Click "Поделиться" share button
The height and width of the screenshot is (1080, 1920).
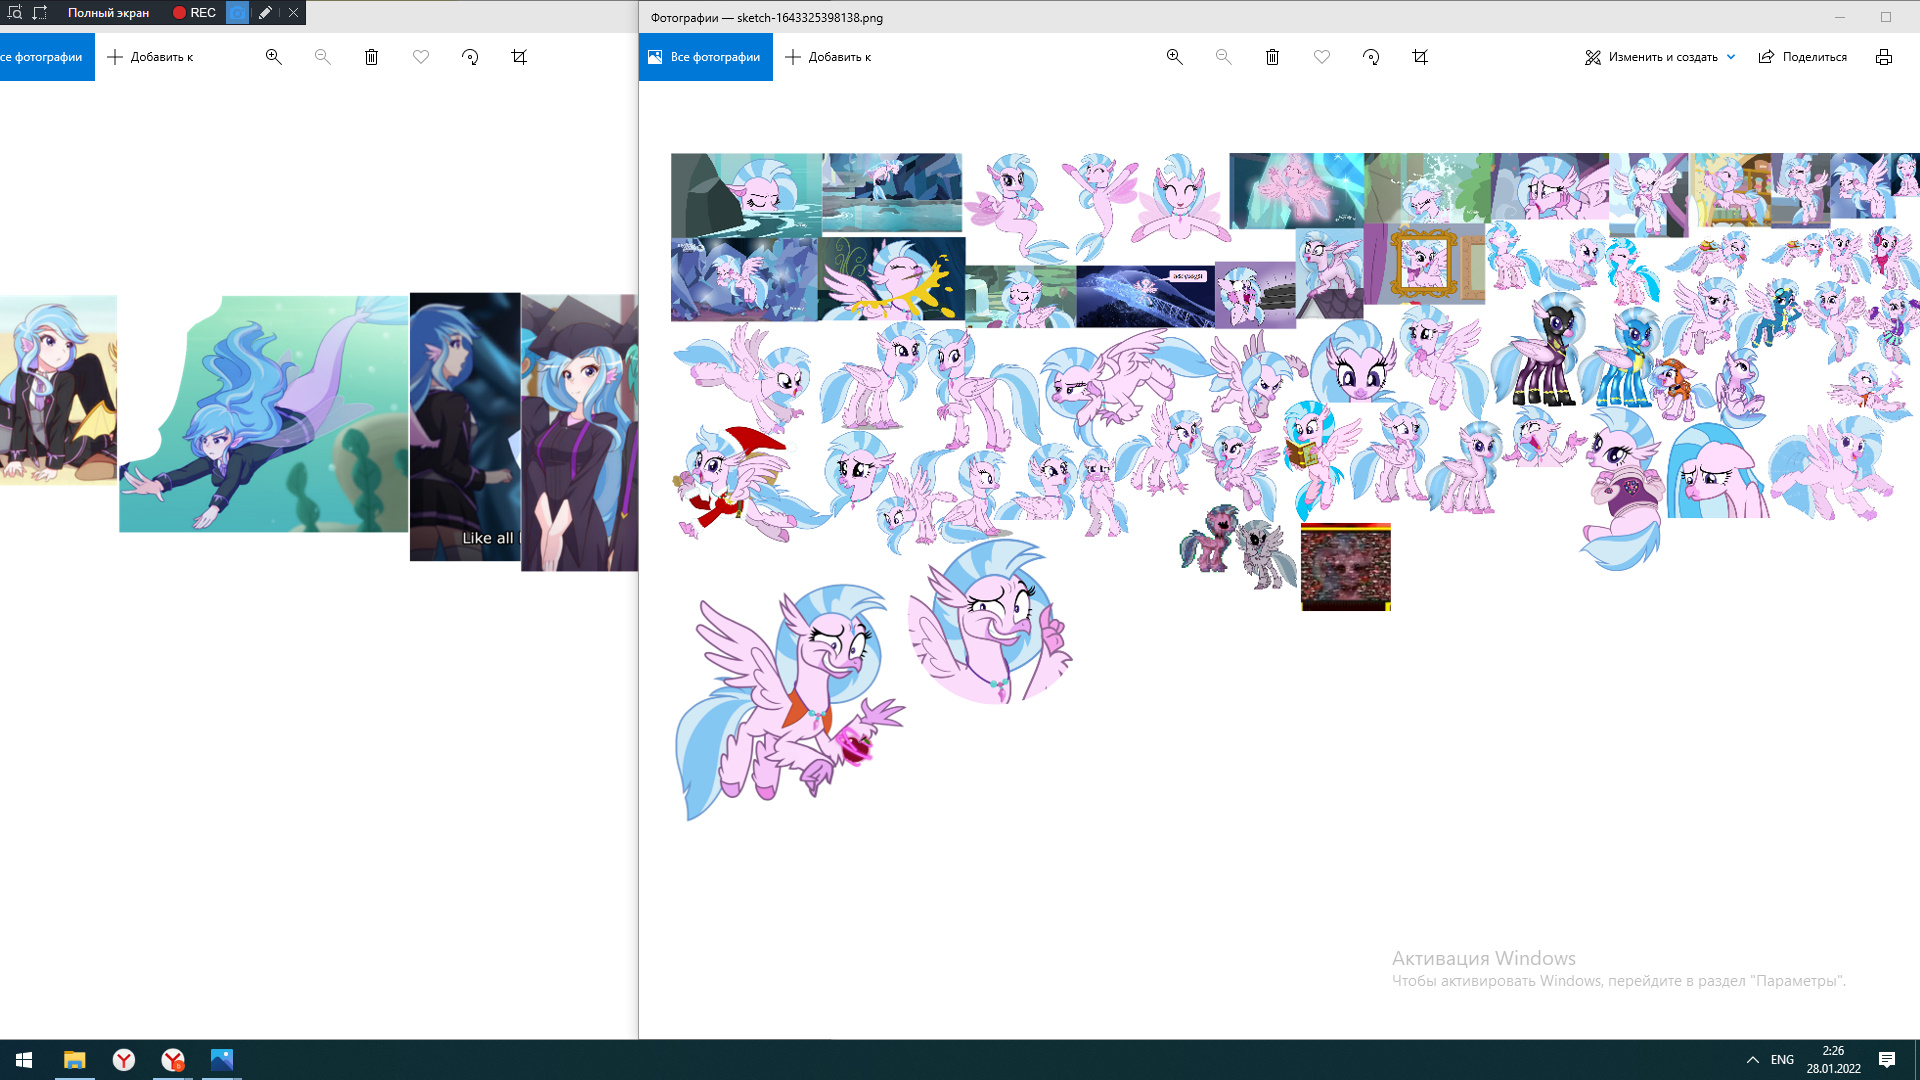1803,57
